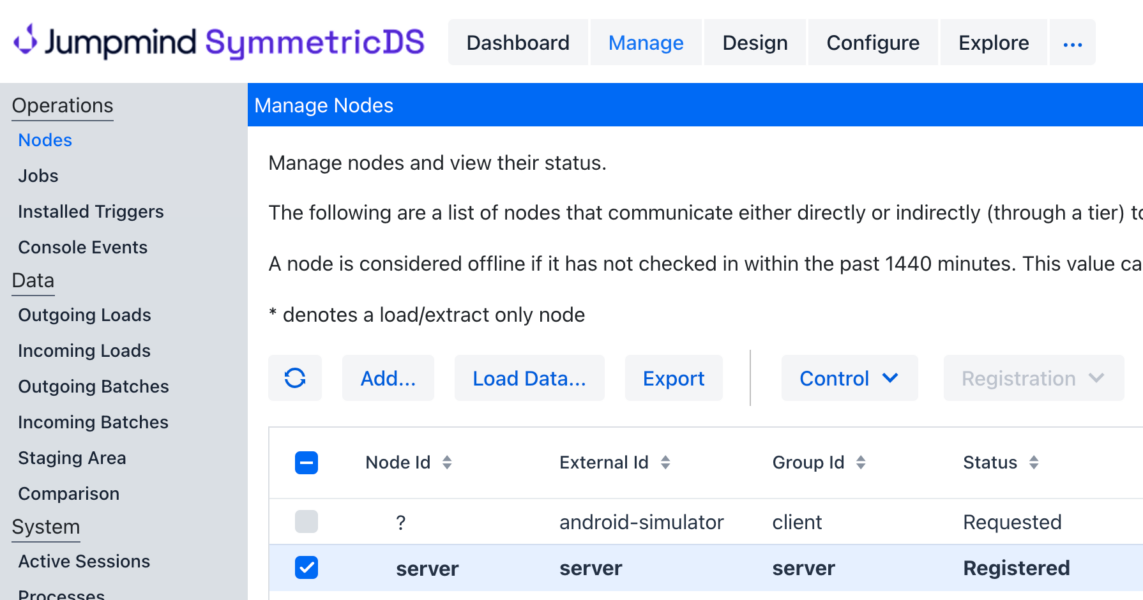Viewport: 1143px width, 600px height.
Task: Check the android-simulator row checkbox
Action: click(306, 521)
